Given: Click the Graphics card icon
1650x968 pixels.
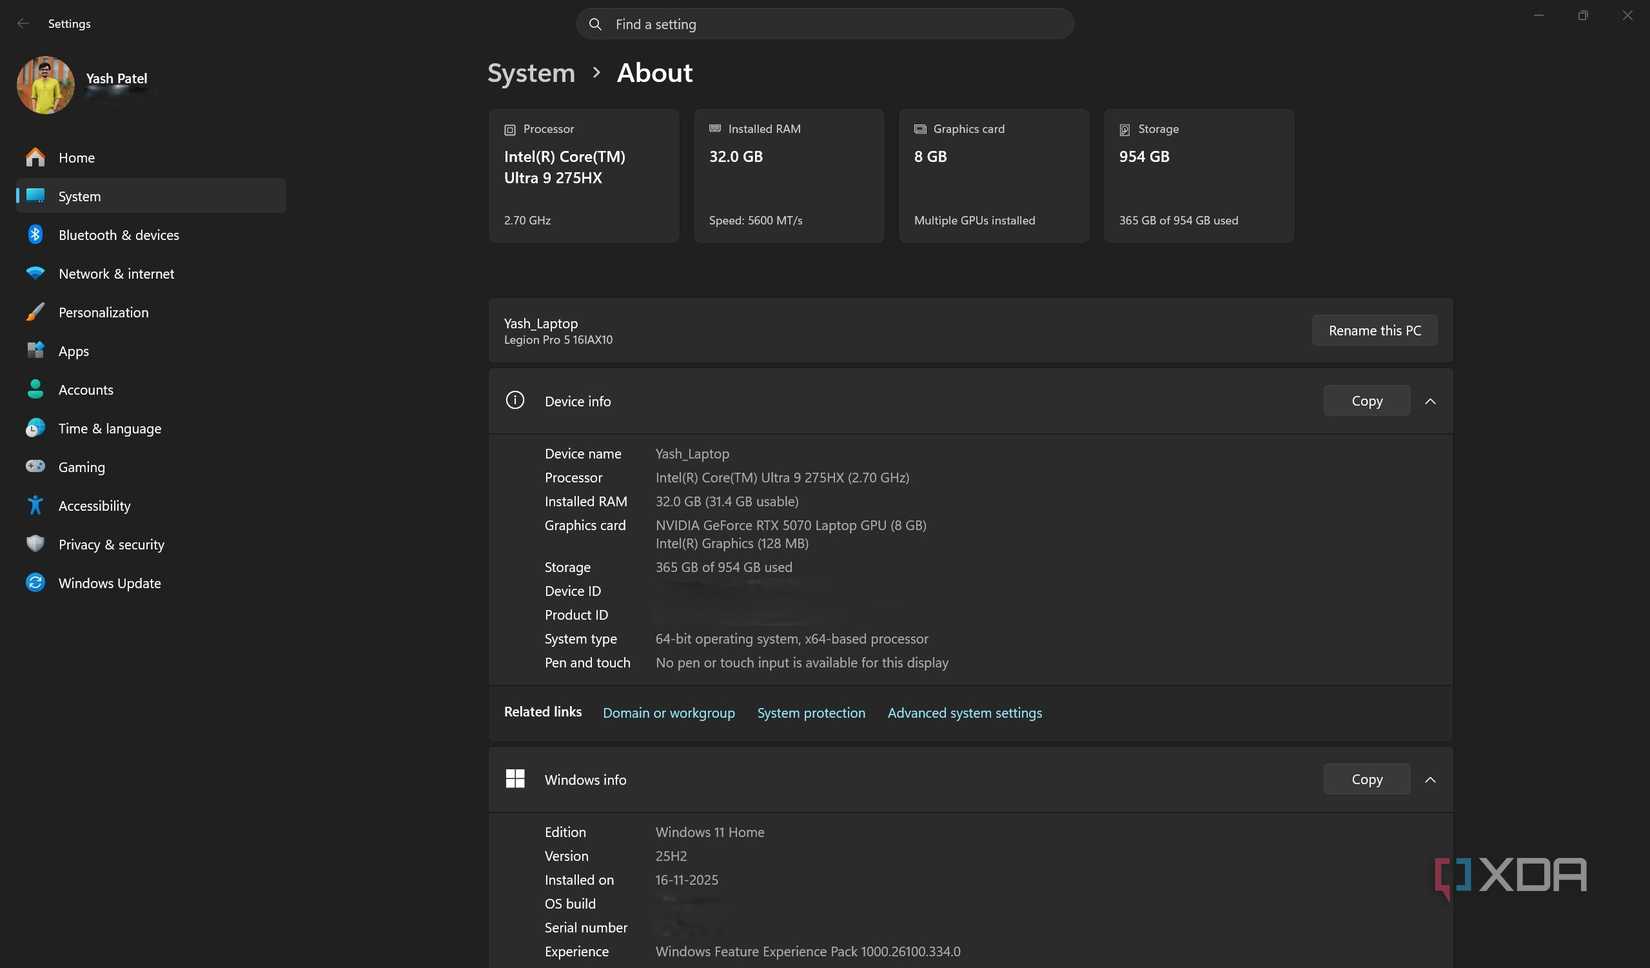Looking at the screenshot, I should [x=920, y=129].
